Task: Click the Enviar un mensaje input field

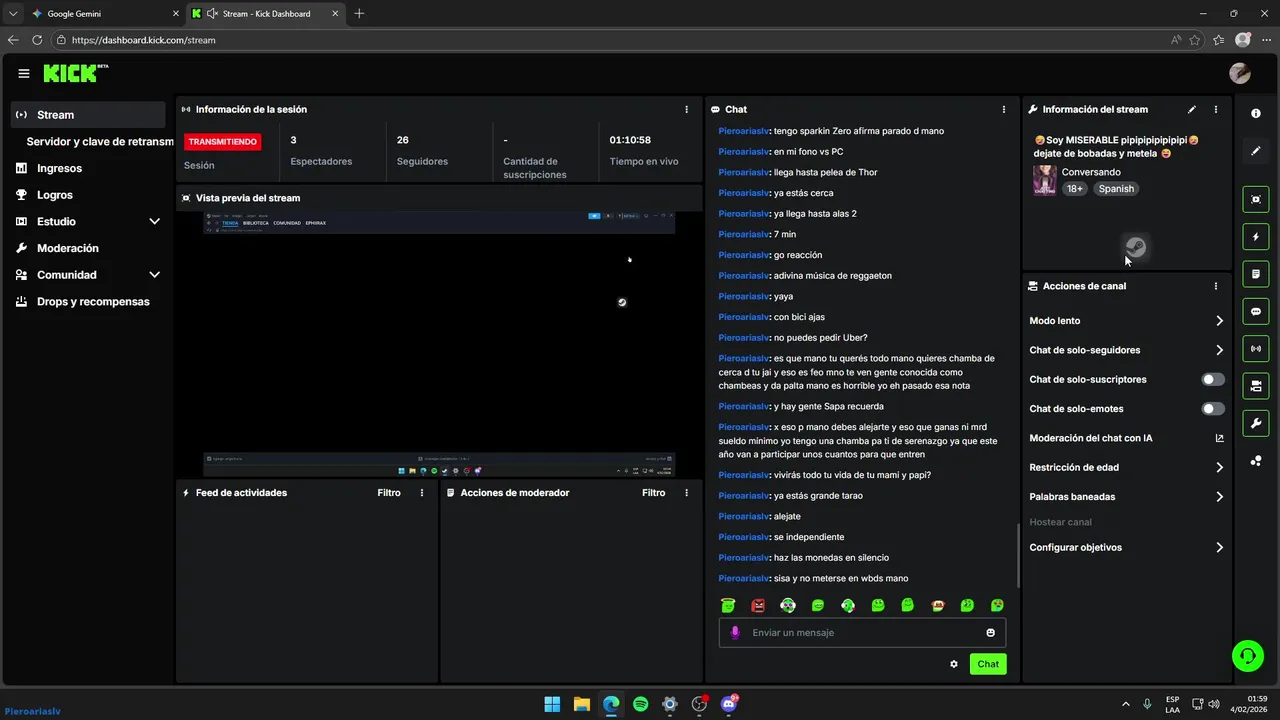Action: 862,633
